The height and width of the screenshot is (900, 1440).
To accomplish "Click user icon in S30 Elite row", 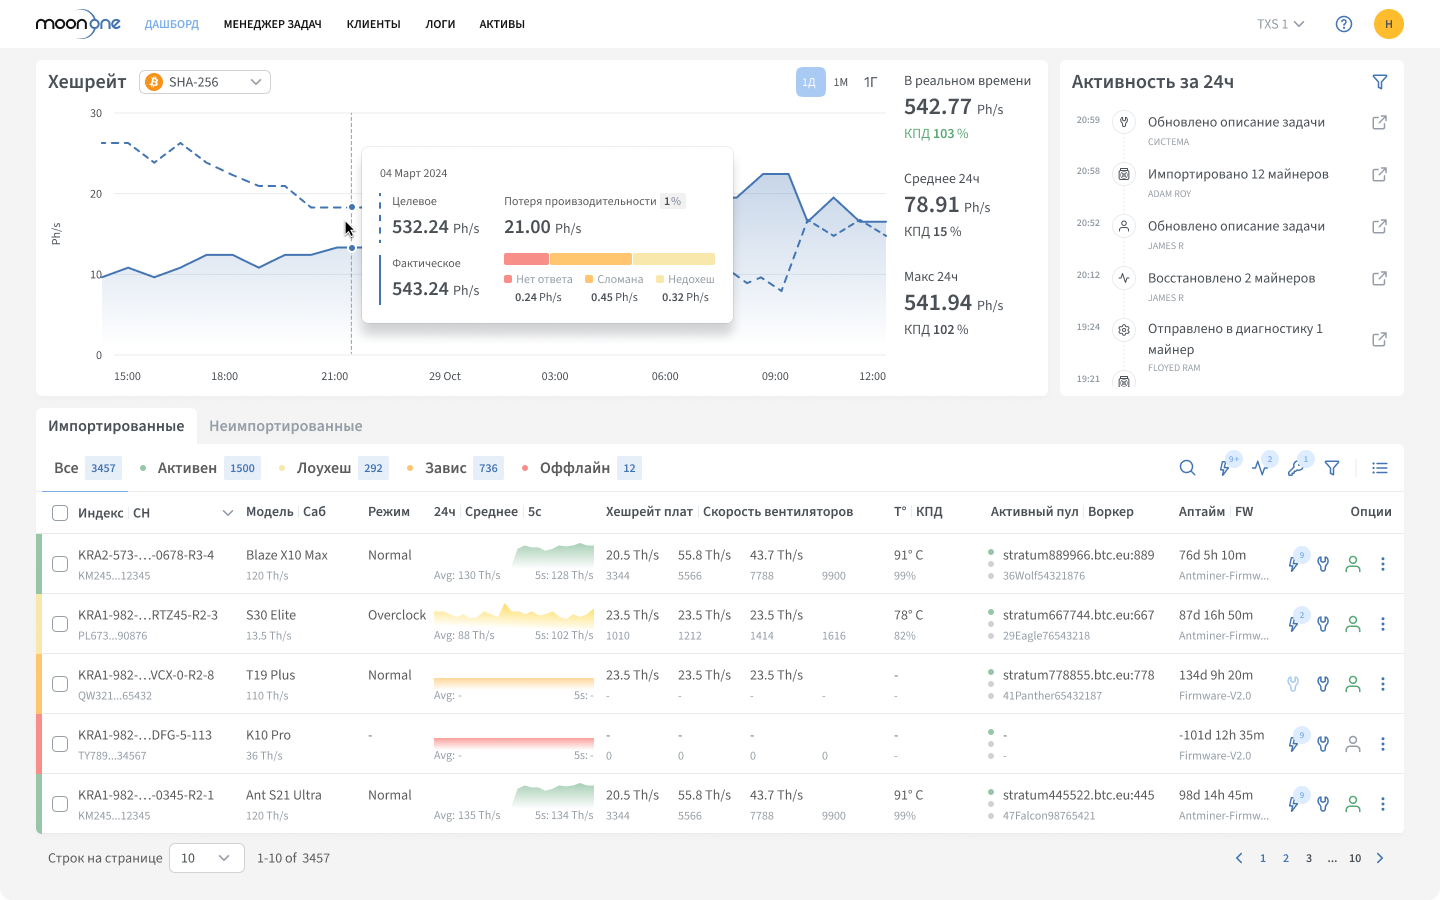I will pyautogui.click(x=1353, y=624).
